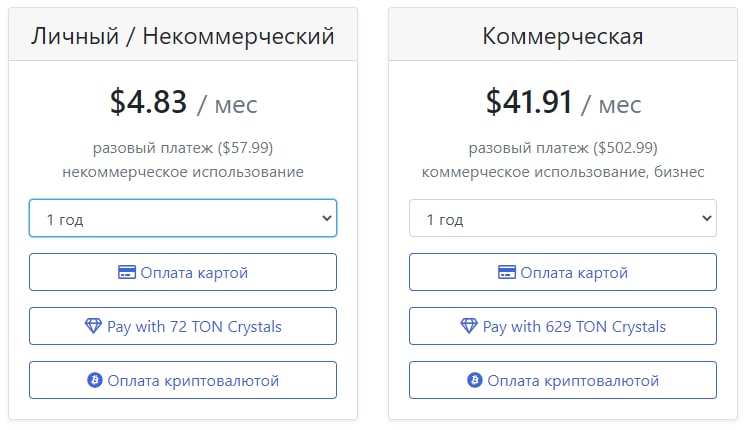The image size is (750, 430).
Task: Open the Personal plan '1 год' duration dropdown
Action: click(x=183, y=218)
